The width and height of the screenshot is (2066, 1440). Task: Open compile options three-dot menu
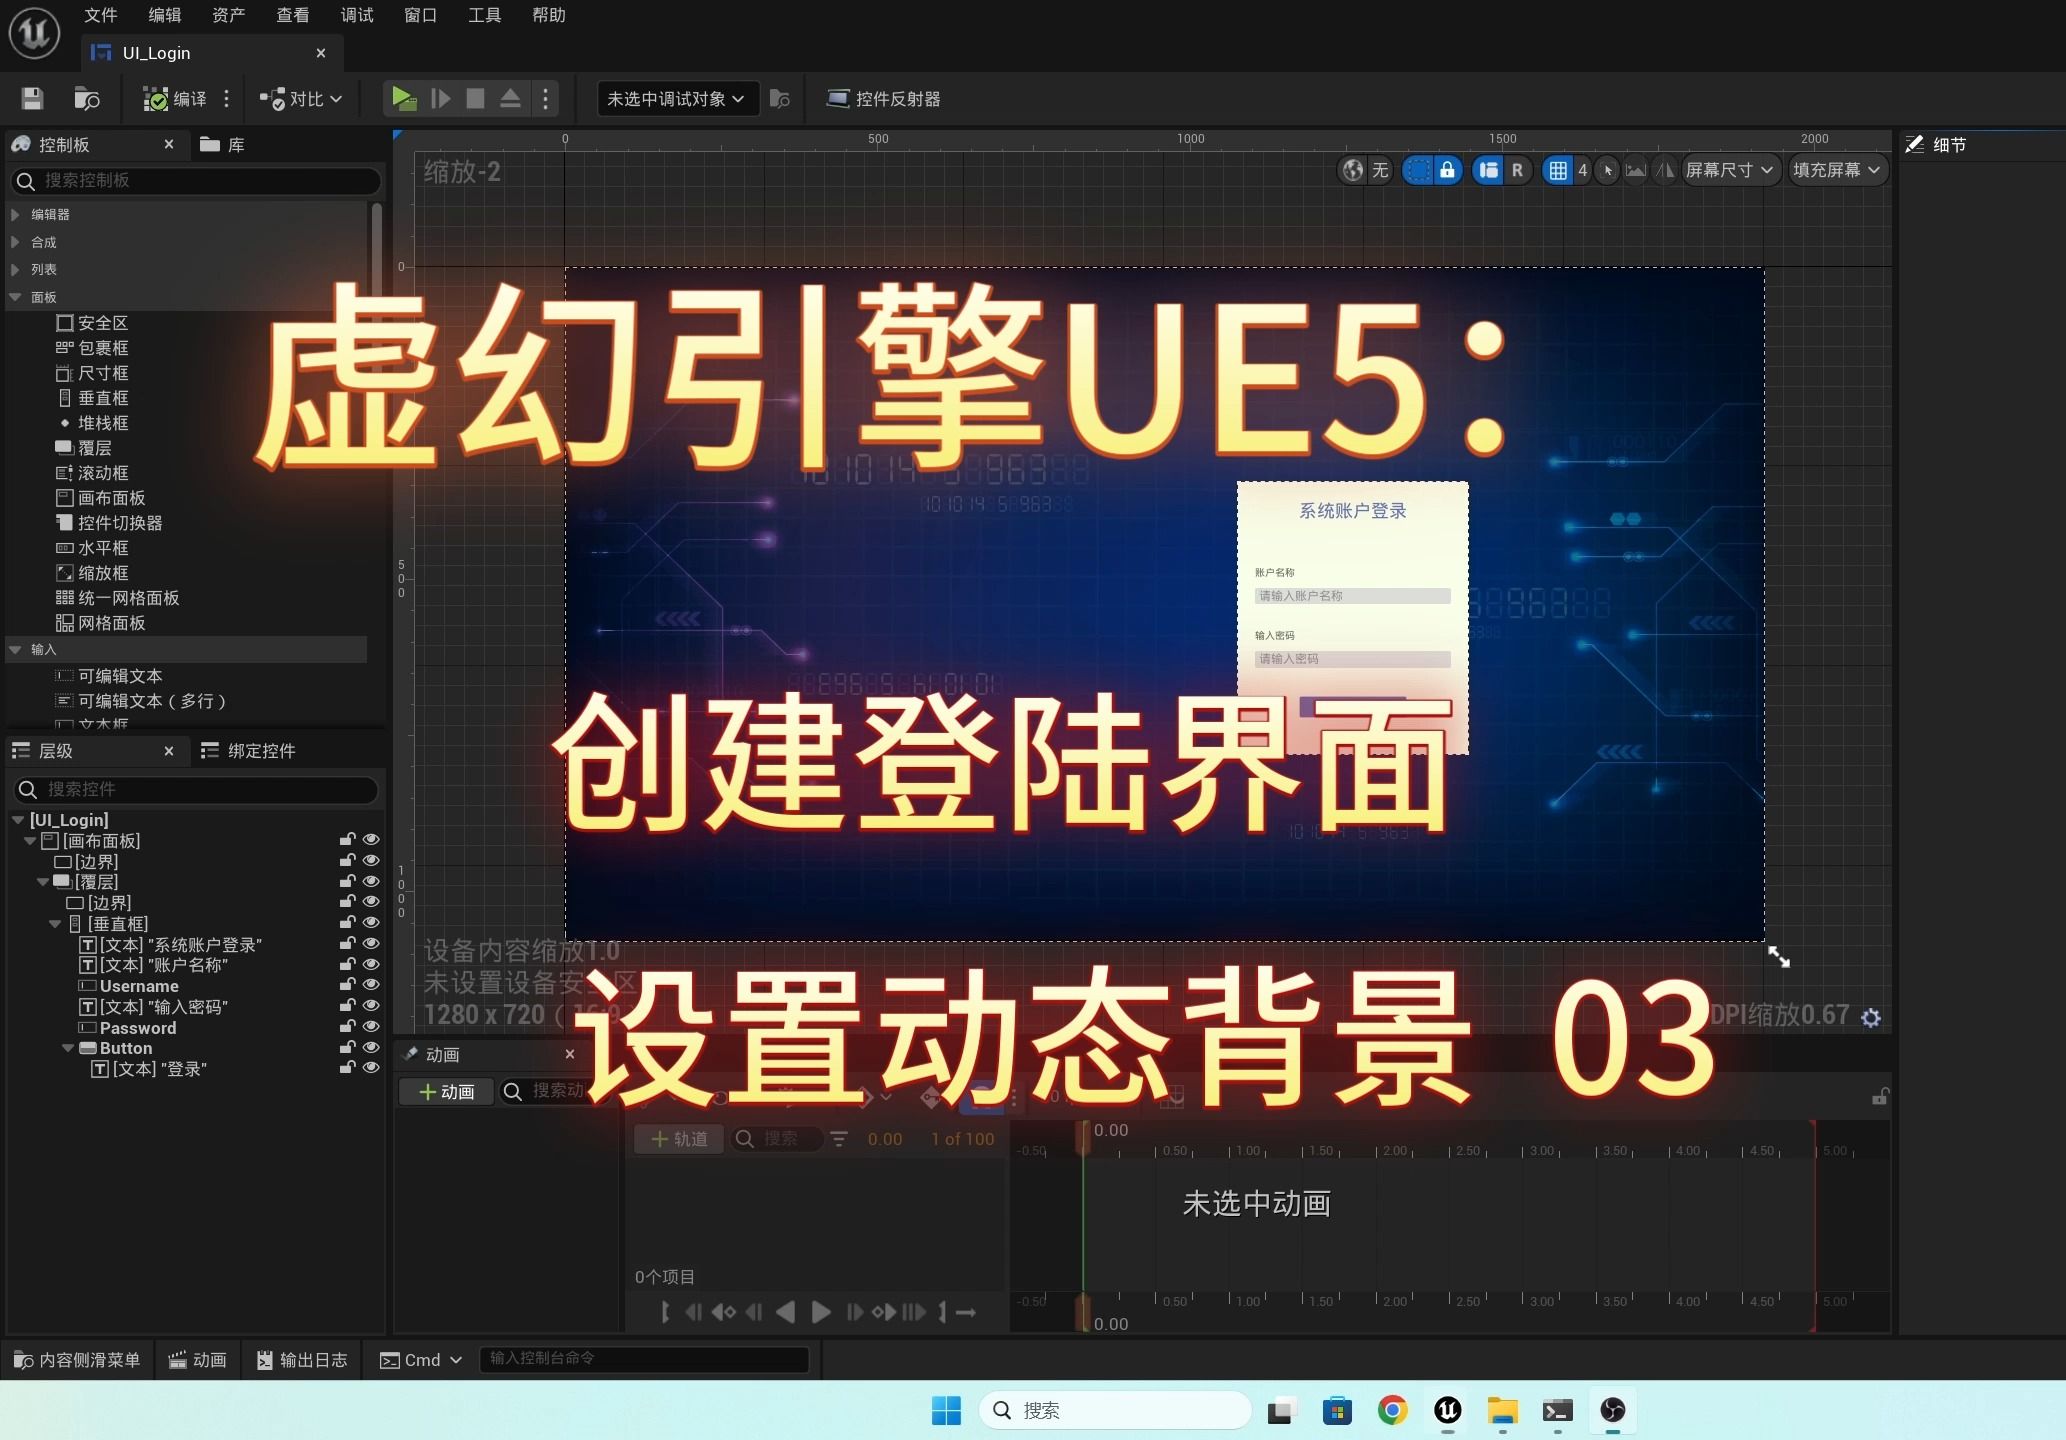point(227,98)
